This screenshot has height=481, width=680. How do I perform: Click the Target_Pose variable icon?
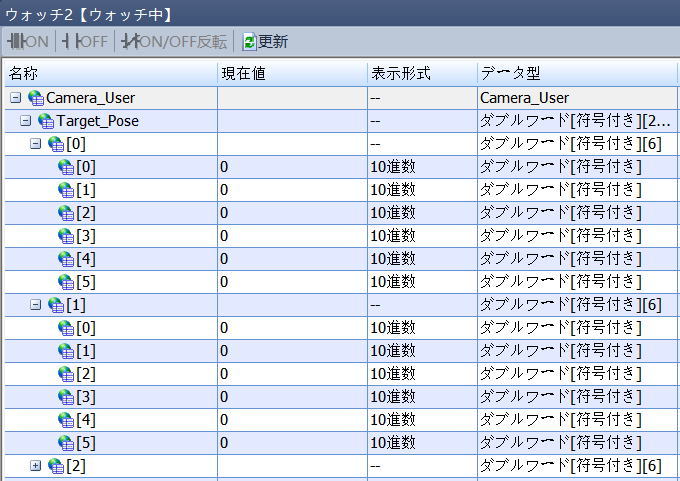point(46,121)
